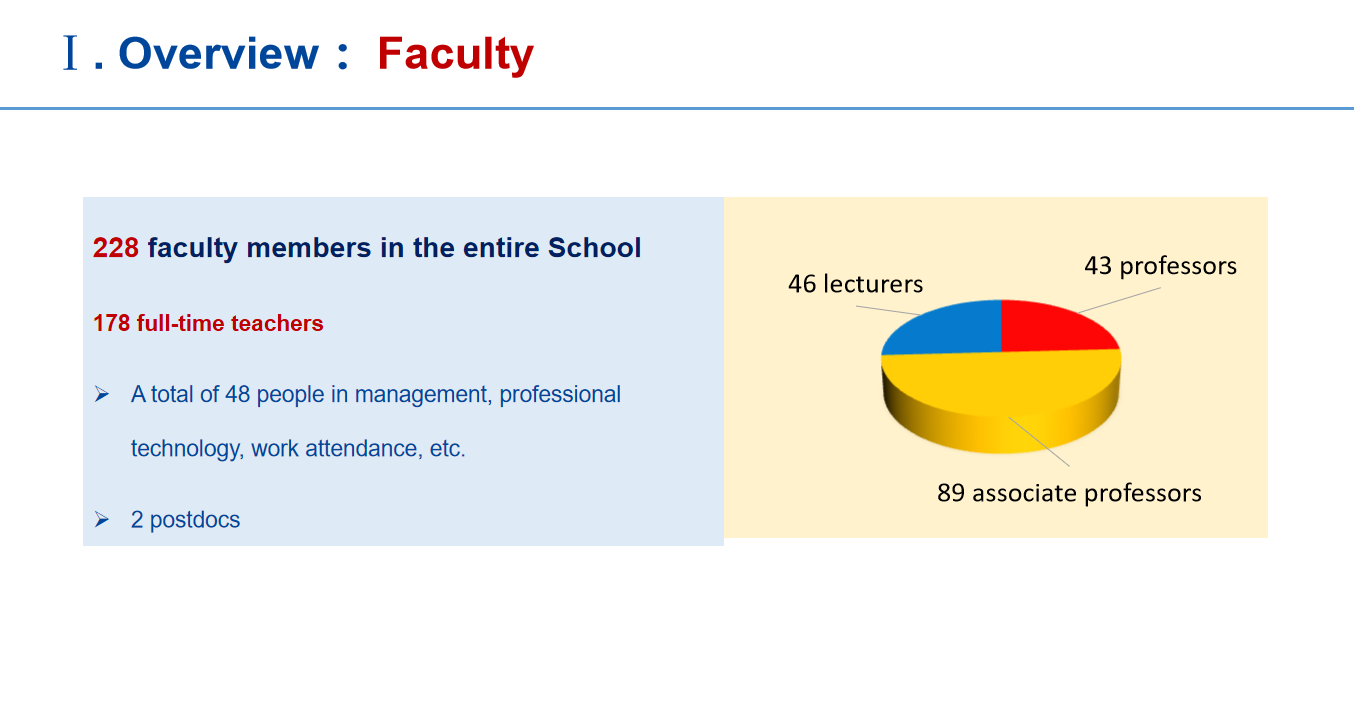1354x725 pixels.
Task: Click 'A total of 48 people in management' text
Action: coord(312,395)
